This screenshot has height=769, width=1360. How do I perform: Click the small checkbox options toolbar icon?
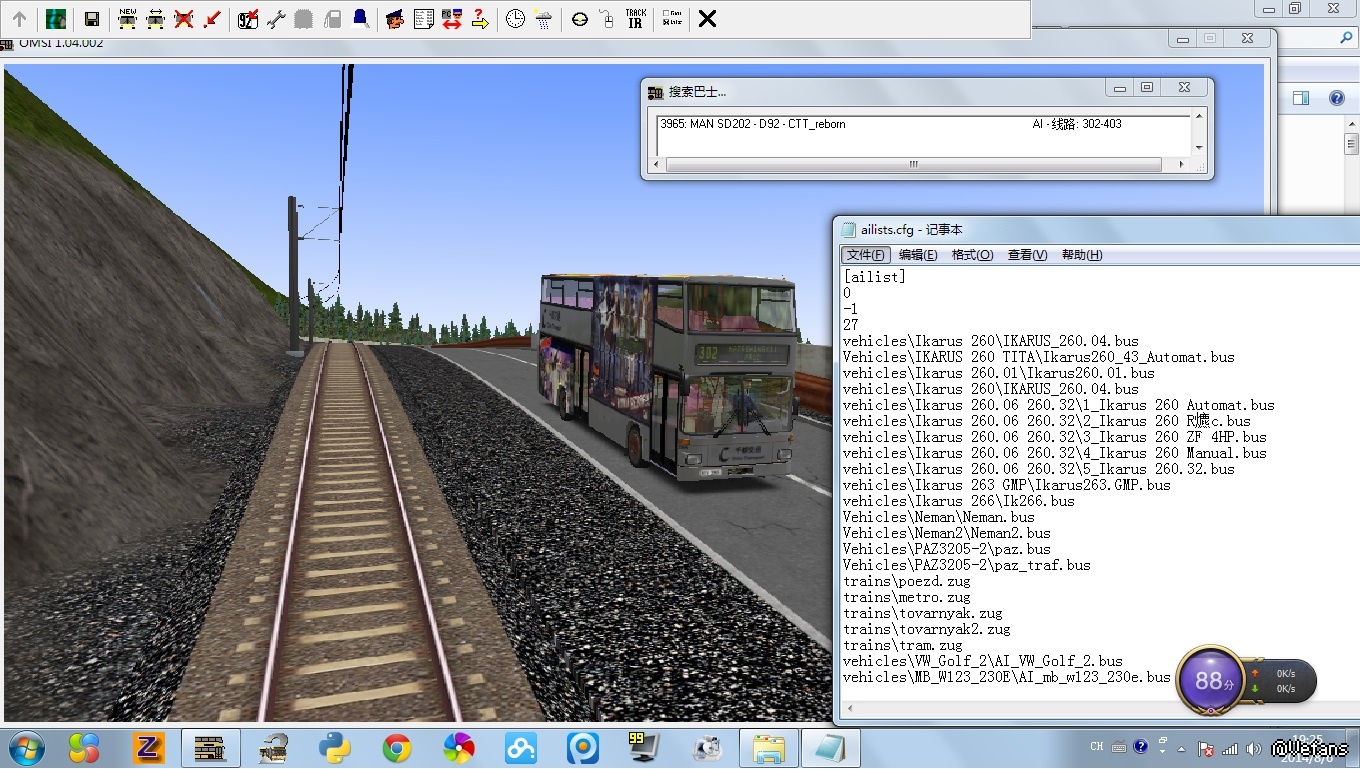point(671,19)
